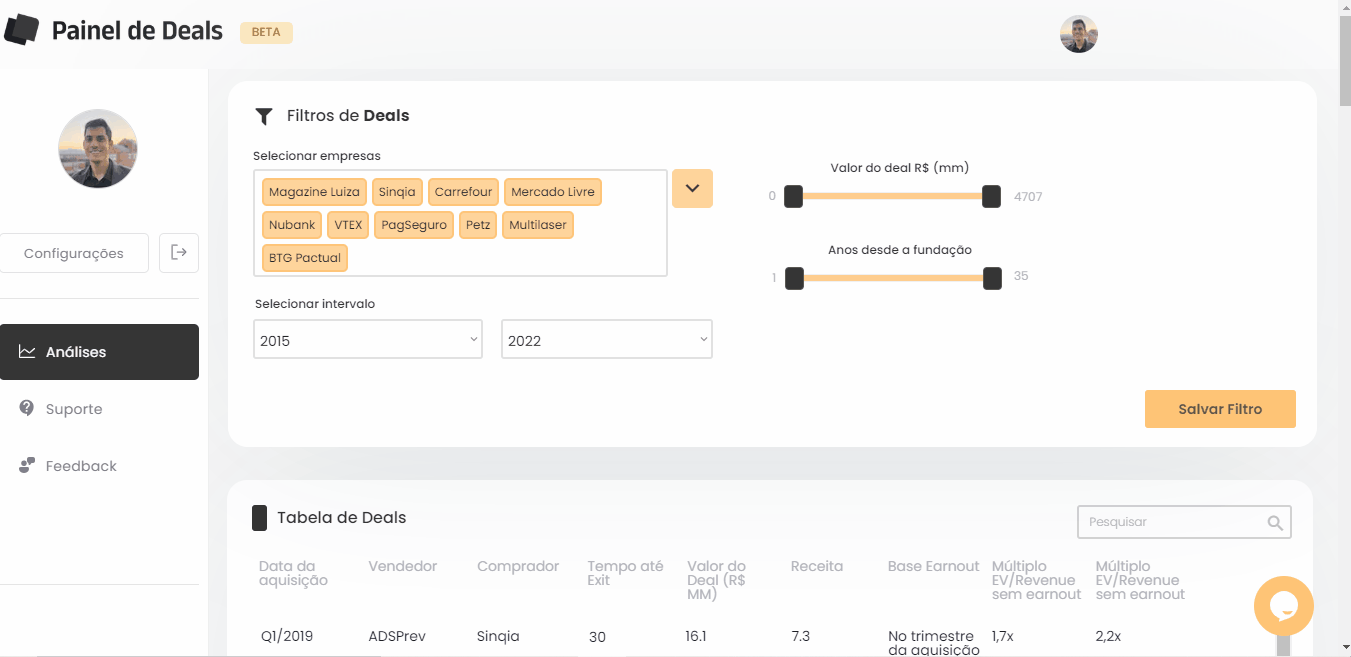Screen dimensions: 1351x657
Task: Click the Sinqia buyer cell in table
Action: coord(498,636)
